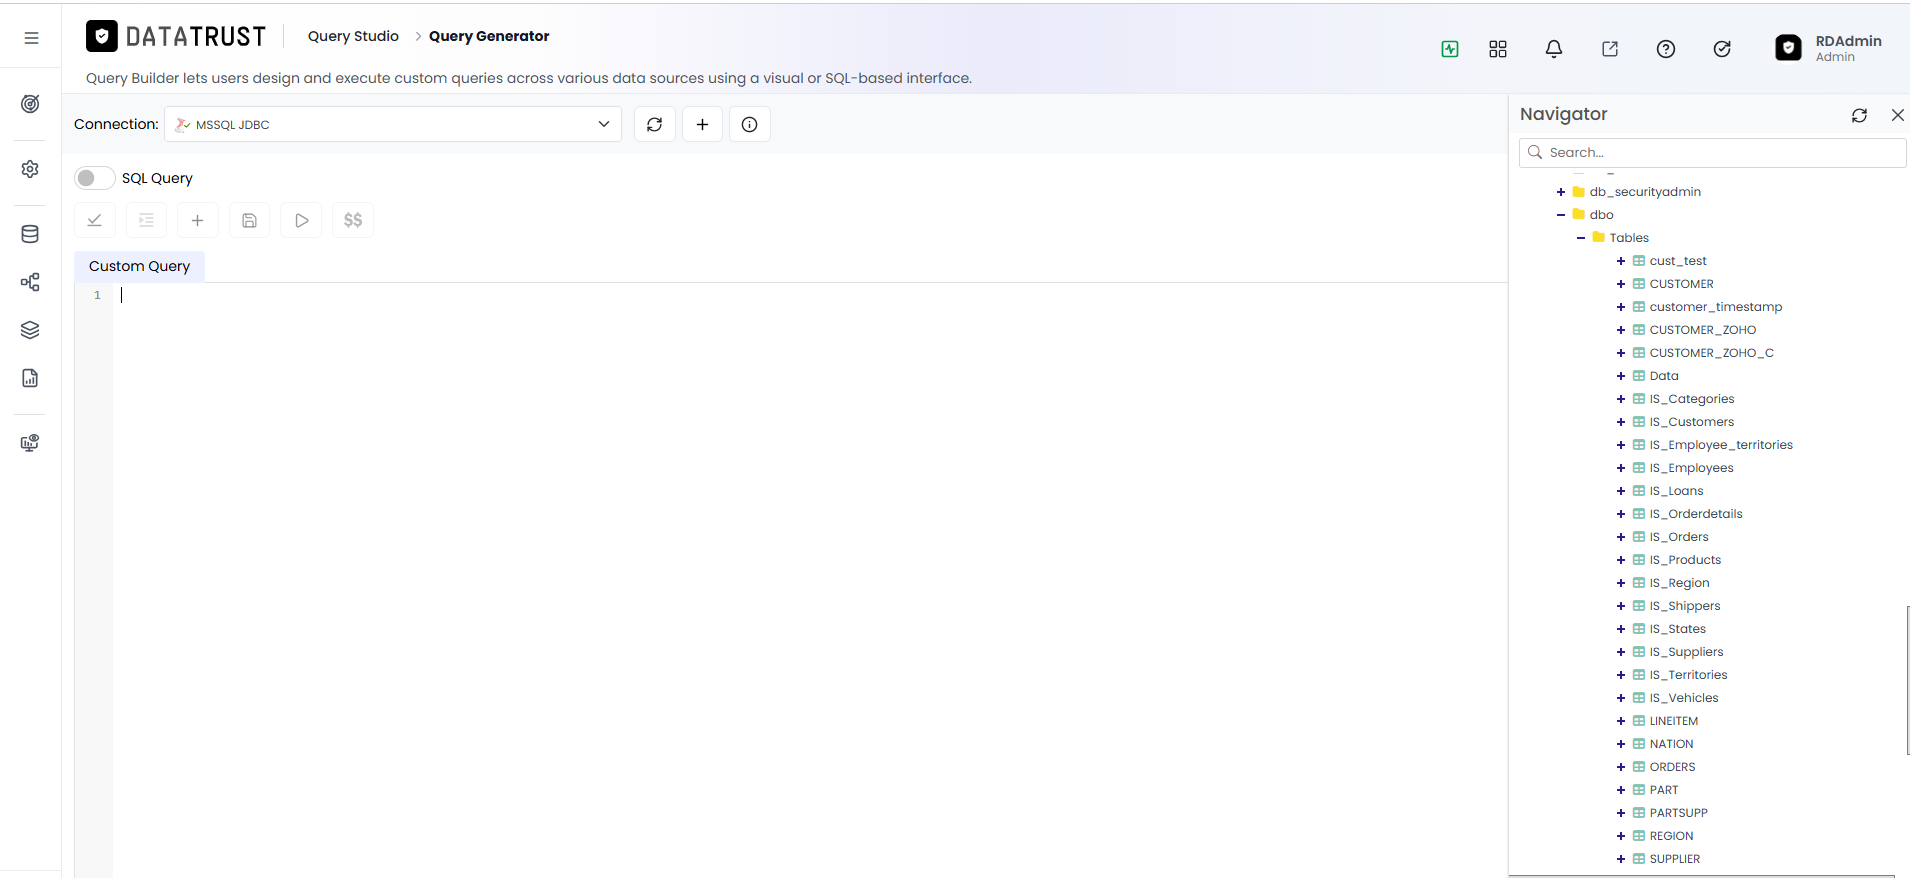Image resolution: width=1910 pixels, height=878 pixels.
Task: Show connection info icon
Action: [750, 124]
